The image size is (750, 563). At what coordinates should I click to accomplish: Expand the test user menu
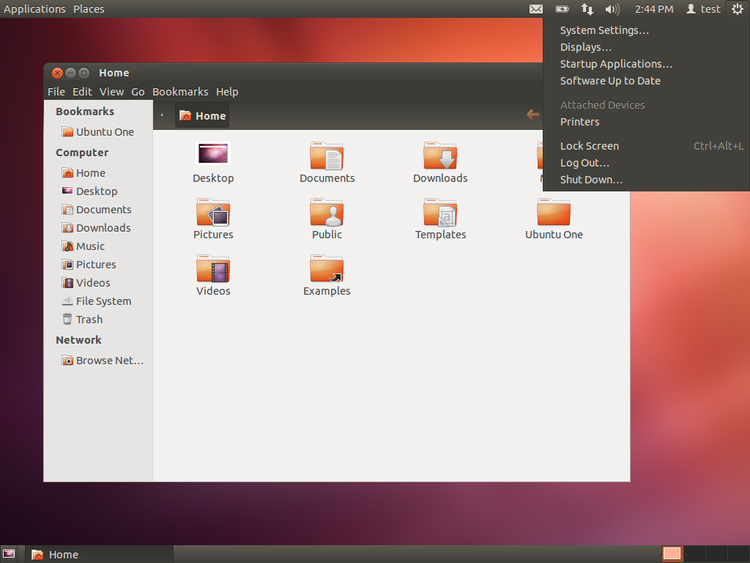(x=703, y=9)
